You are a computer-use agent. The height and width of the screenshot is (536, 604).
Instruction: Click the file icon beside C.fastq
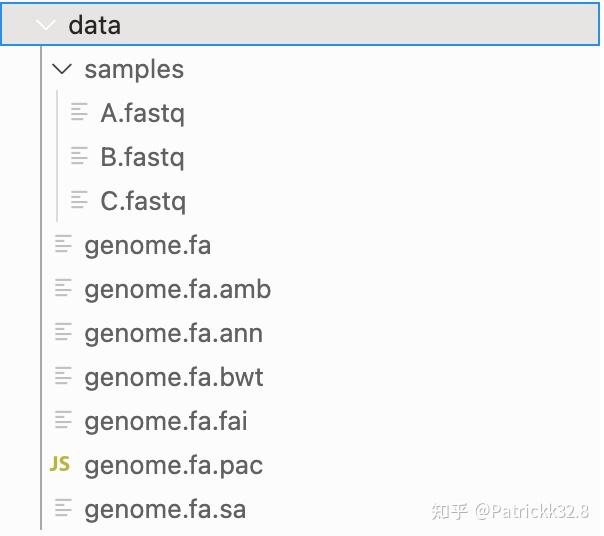[x=80, y=201]
